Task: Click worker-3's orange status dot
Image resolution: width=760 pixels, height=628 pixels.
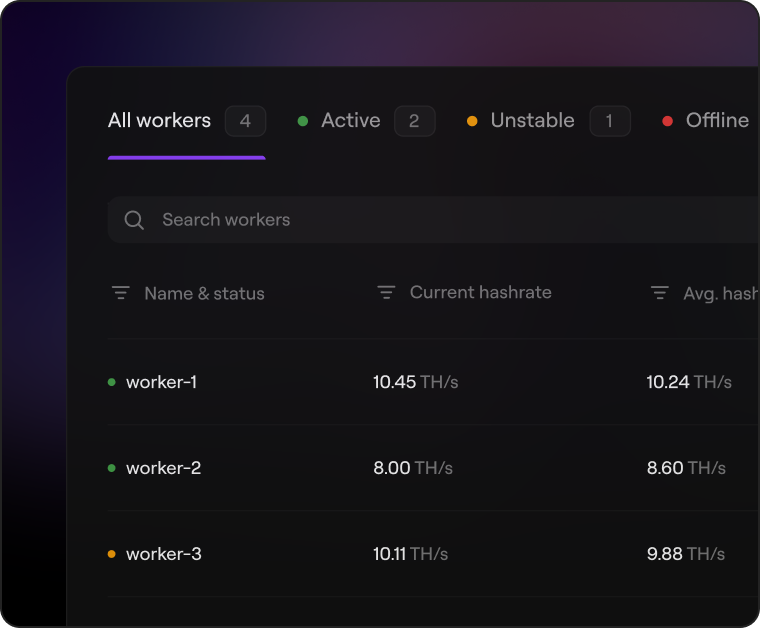Action: click(x=111, y=553)
